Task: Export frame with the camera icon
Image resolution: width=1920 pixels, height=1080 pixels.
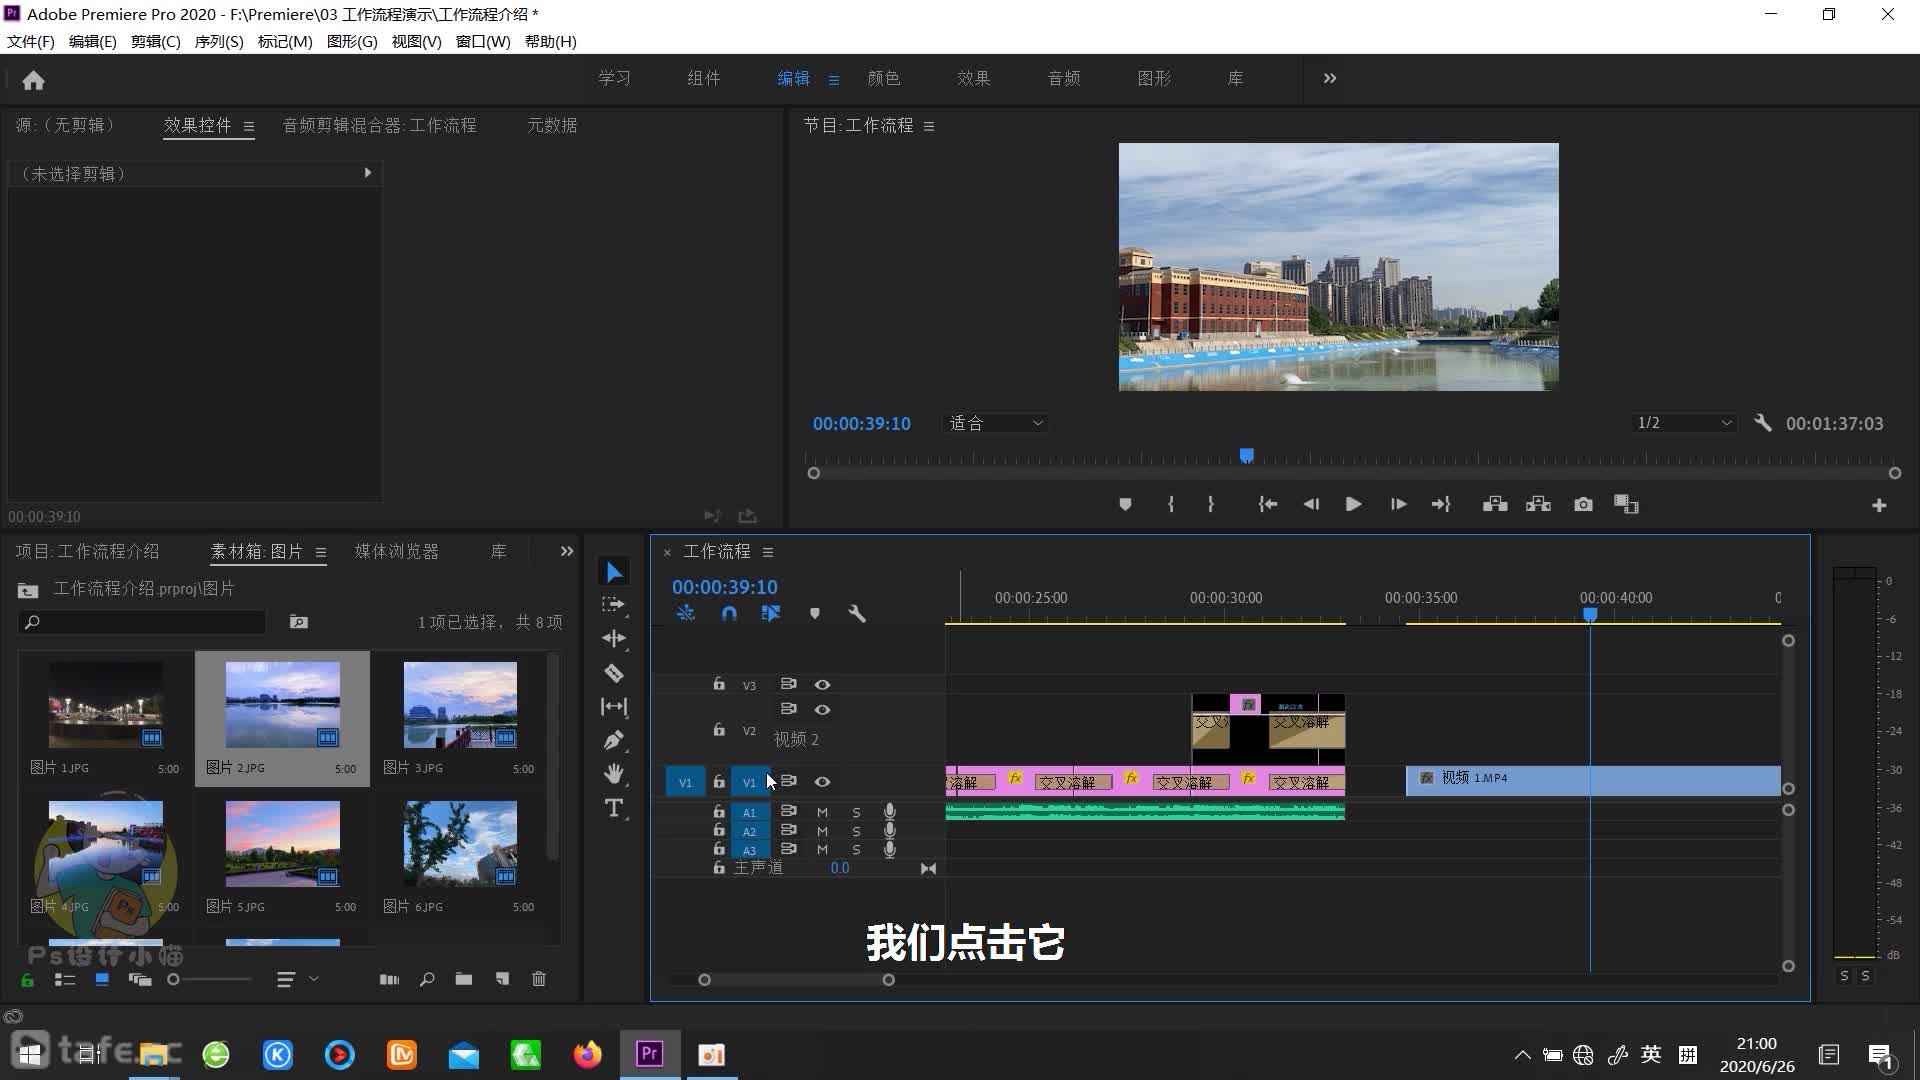Action: pyautogui.click(x=1583, y=505)
